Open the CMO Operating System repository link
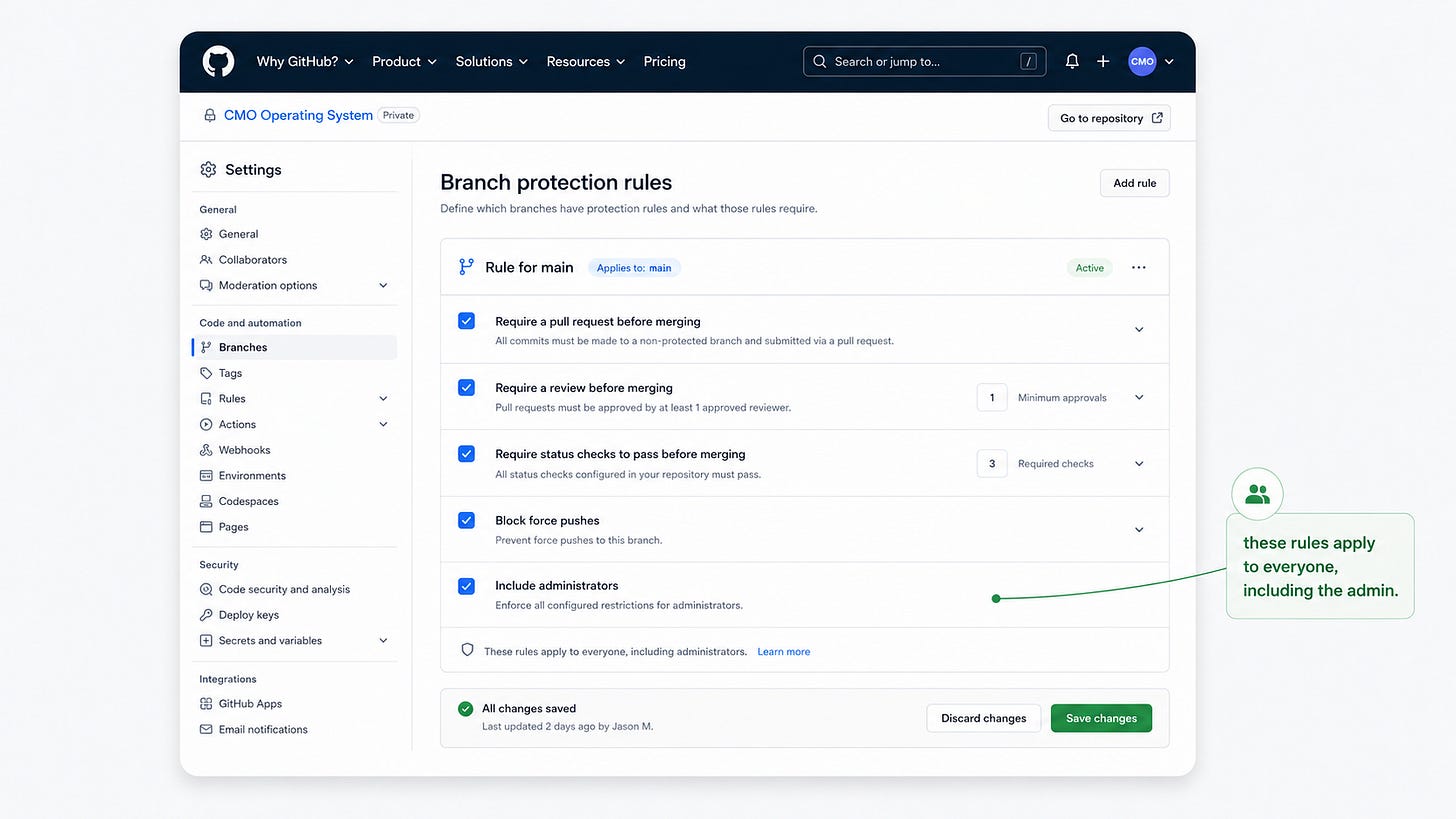 pyautogui.click(x=298, y=115)
